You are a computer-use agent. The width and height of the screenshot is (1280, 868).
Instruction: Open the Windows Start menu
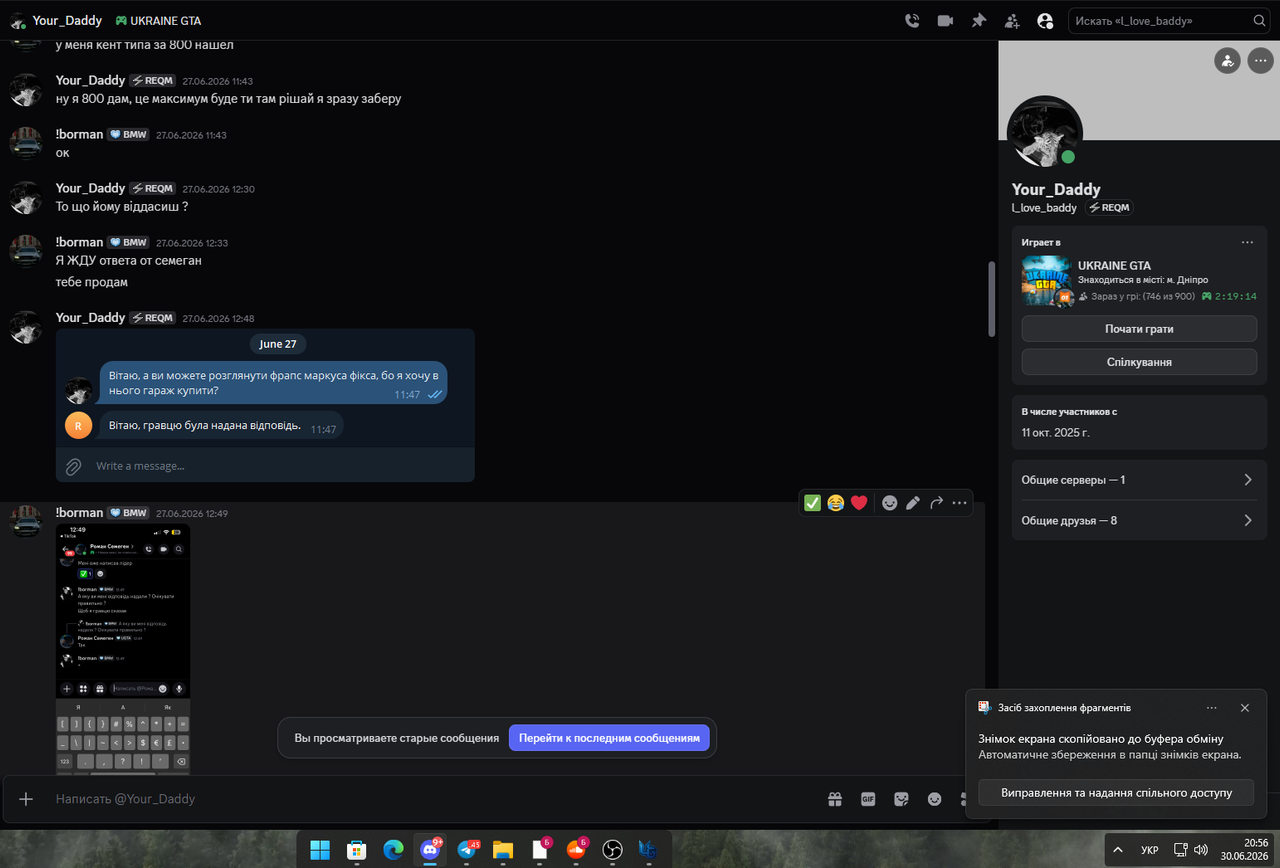[x=320, y=850]
